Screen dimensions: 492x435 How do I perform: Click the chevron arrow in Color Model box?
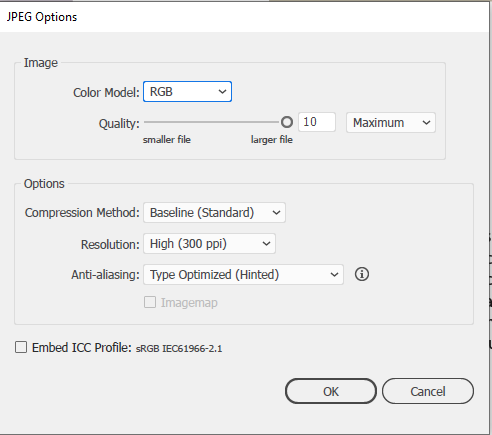222,92
